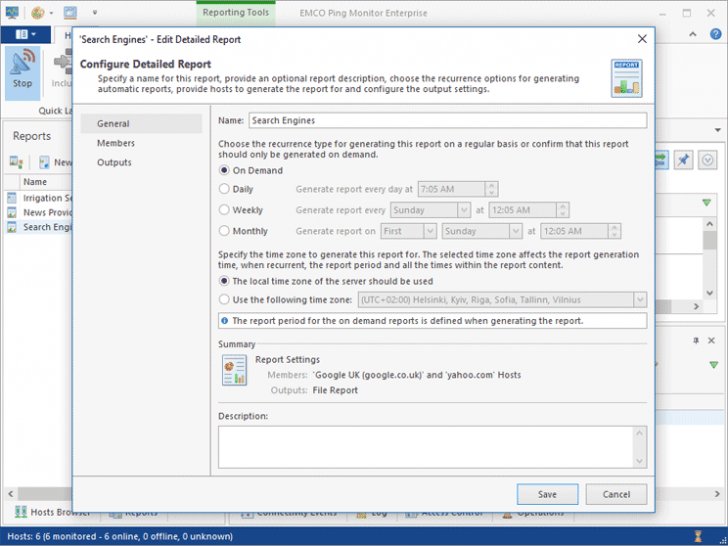The width and height of the screenshot is (728, 546).
Task: Click the upper green filter triangle icon
Action: coord(706,202)
